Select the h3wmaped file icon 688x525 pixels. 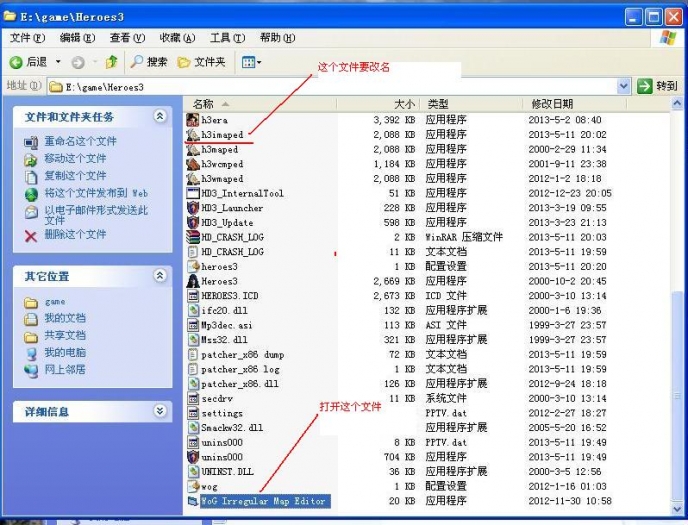[x=193, y=179]
